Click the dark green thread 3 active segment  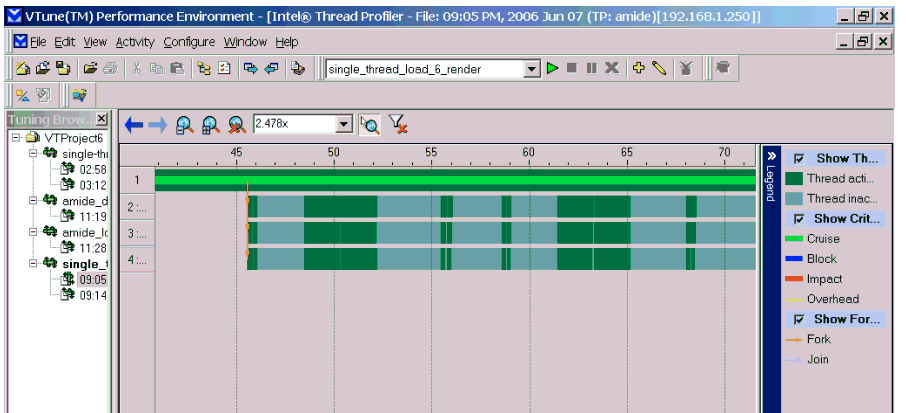[340, 232]
